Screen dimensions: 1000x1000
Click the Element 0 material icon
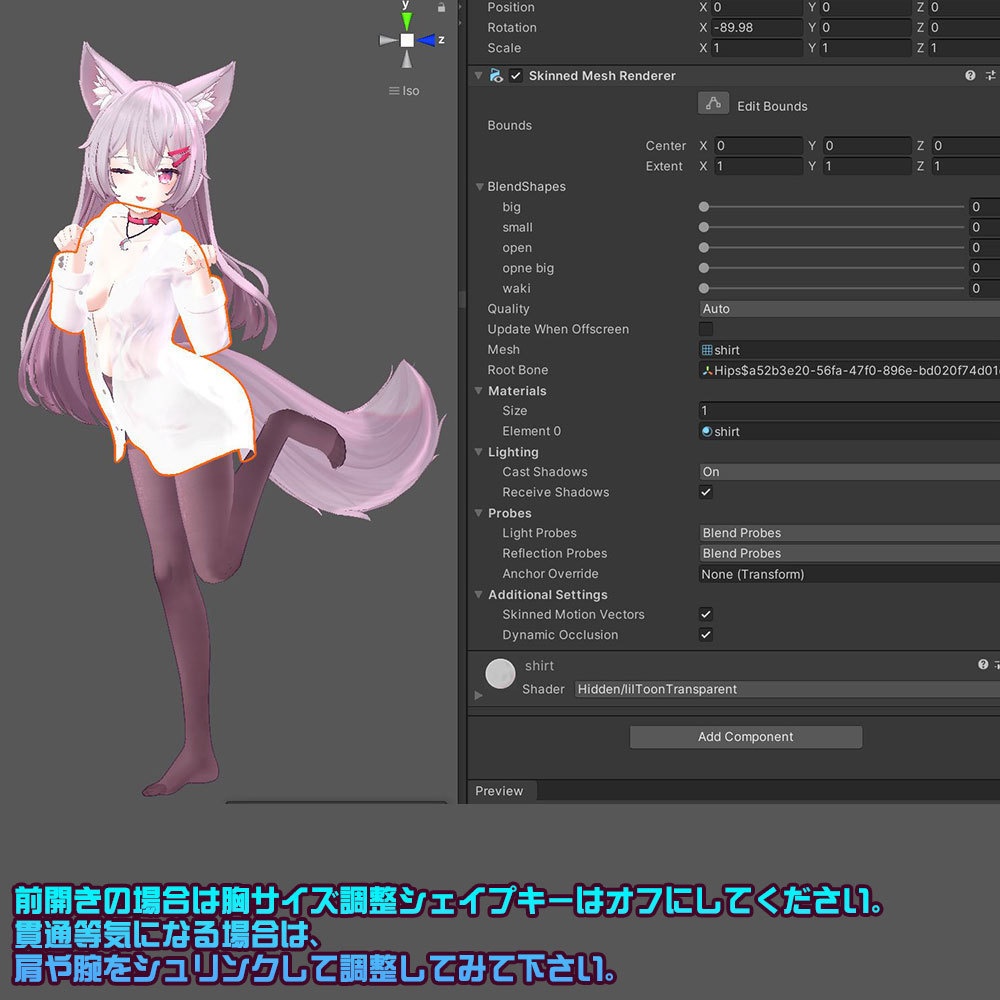[x=707, y=432]
